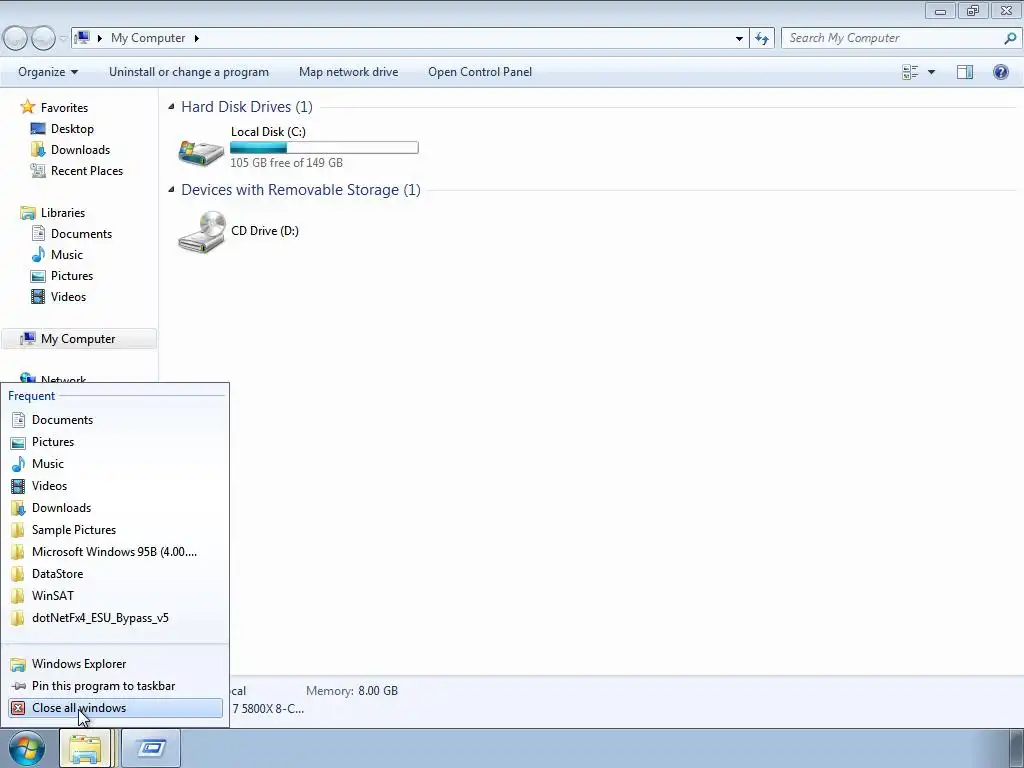
Task: Click the Videos filmstrip icon in the sidebar
Action: [x=39, y=296]
